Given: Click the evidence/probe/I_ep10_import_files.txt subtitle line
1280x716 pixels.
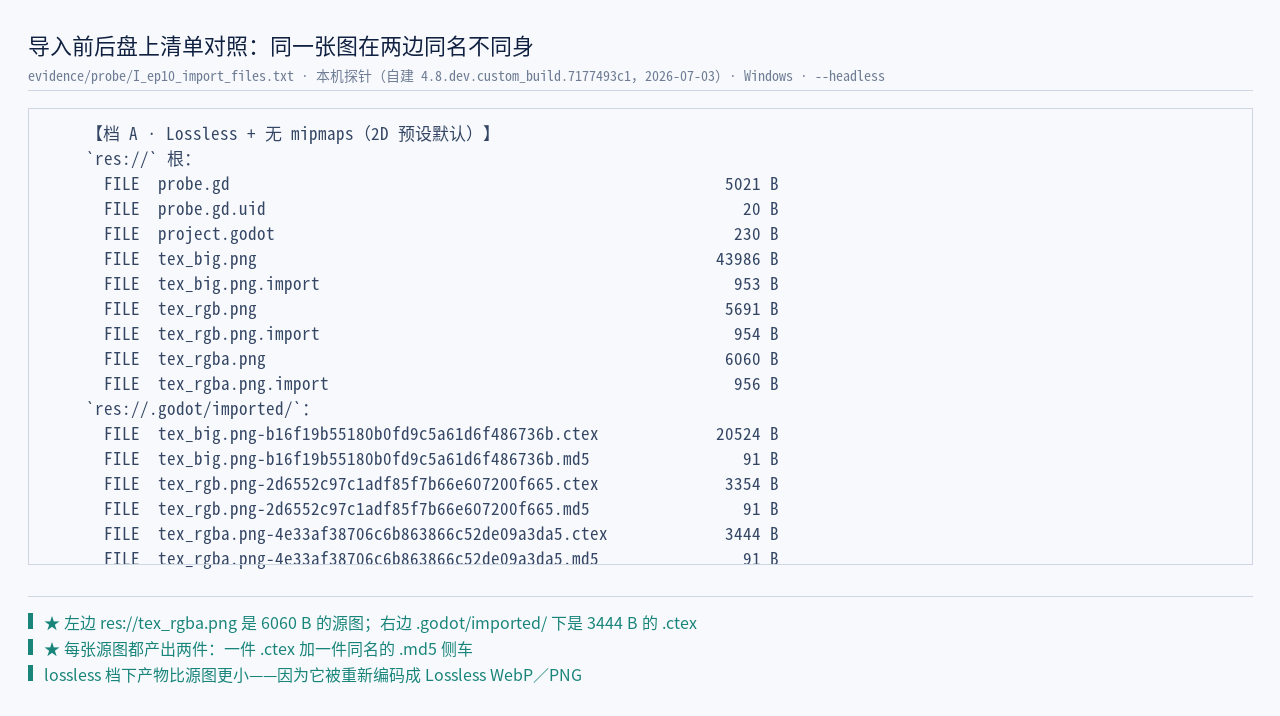Looking at the screenshot, I should coord(456,76).
